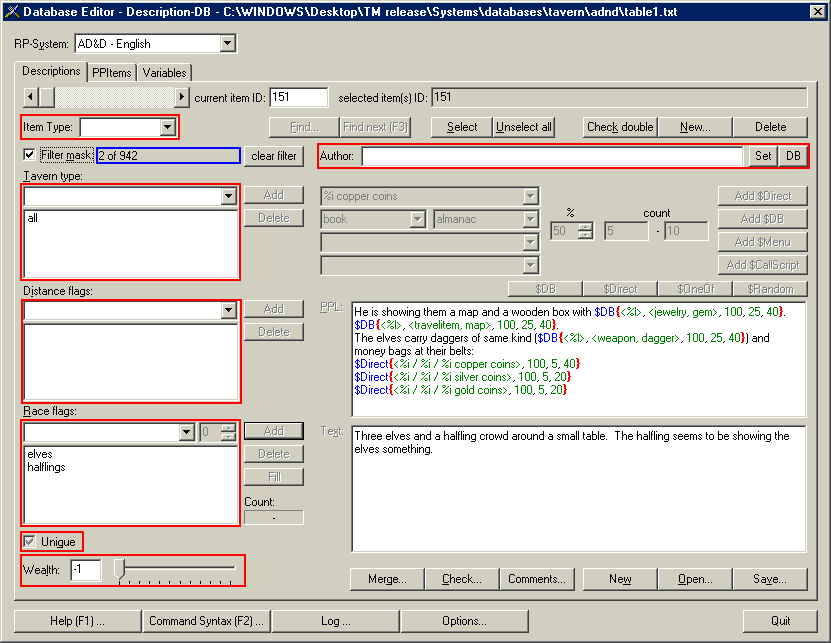Switch to the Variables tab
831x643 pixels.
click(164, 73)
